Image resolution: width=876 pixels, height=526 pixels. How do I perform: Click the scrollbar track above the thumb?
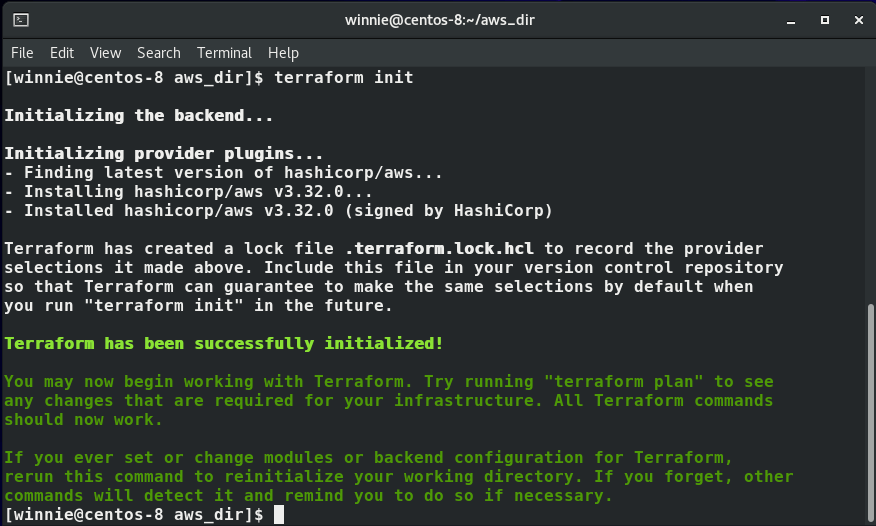[x=871, y=184]
